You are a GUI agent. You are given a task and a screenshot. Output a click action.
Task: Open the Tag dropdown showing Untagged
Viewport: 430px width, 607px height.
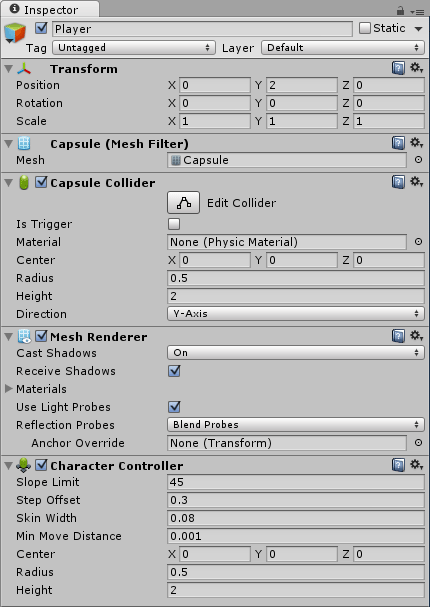coord(134,48)
